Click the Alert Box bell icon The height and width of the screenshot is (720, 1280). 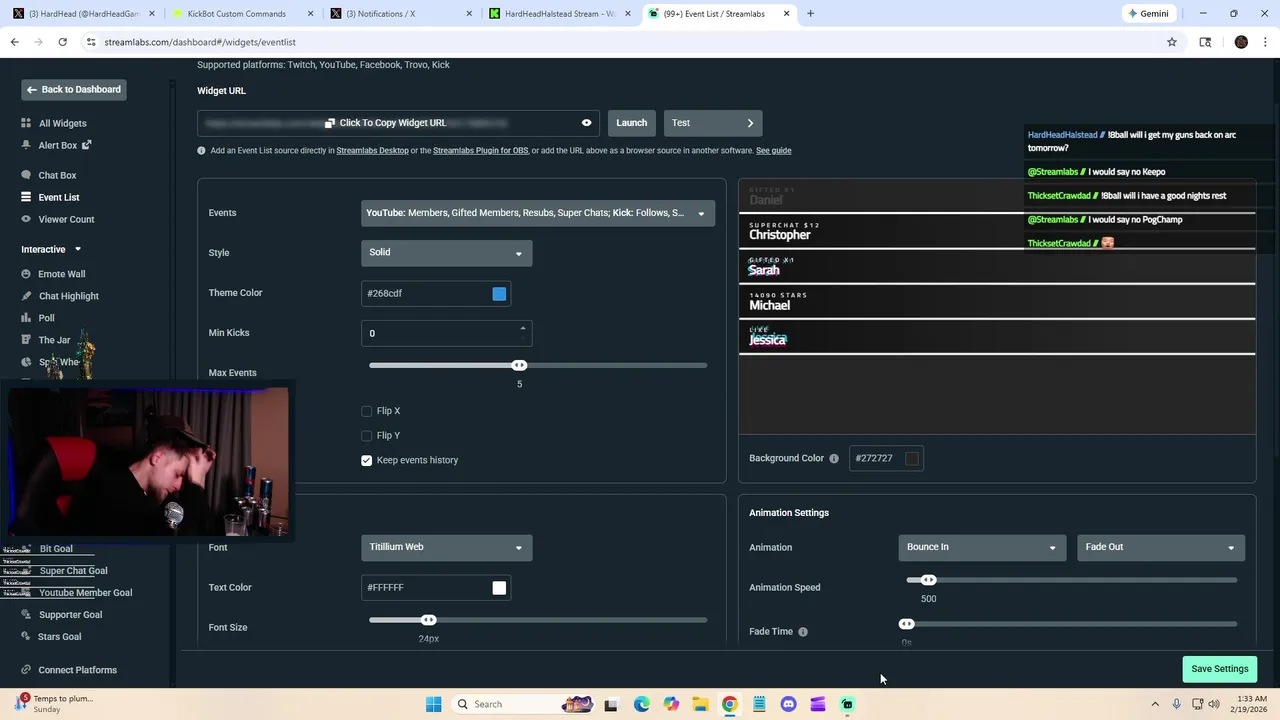[26, 145]
